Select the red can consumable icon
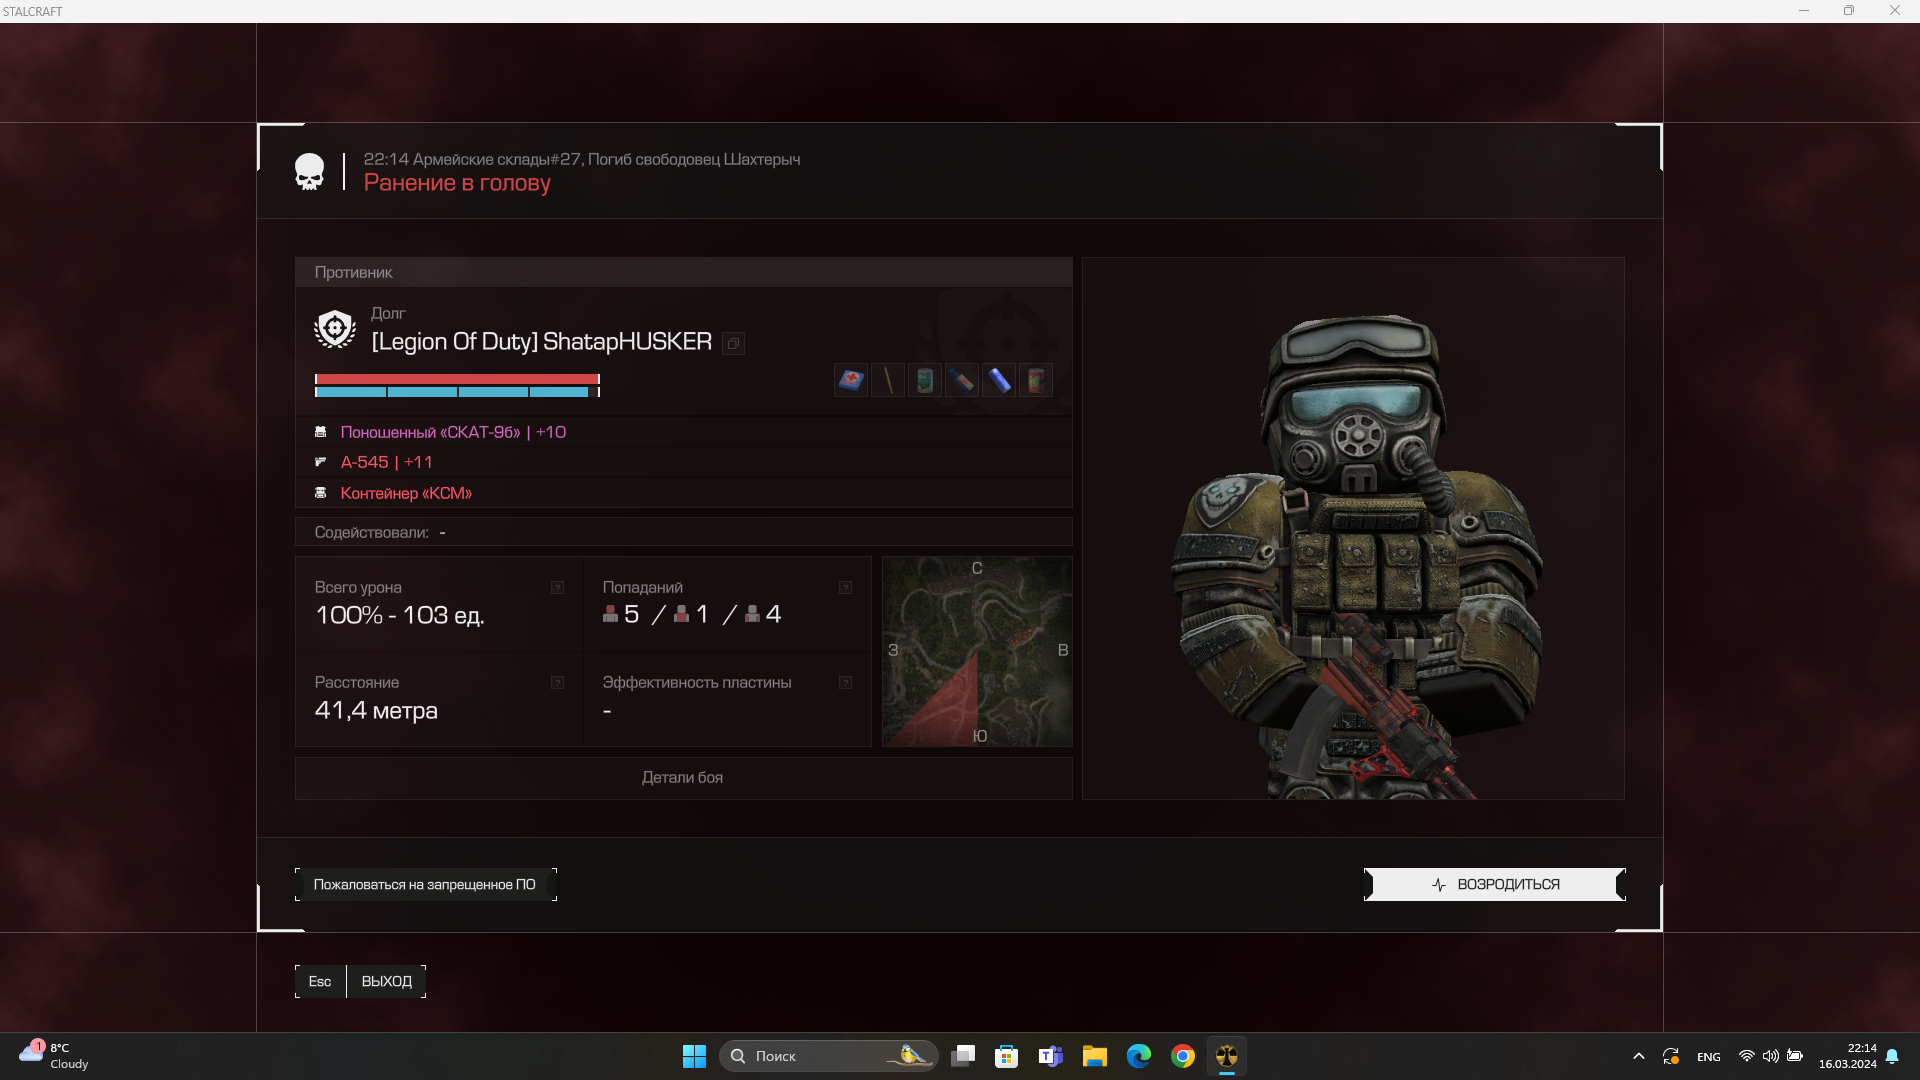This screenshot has width=1920, height=1080. [1036, 380]
